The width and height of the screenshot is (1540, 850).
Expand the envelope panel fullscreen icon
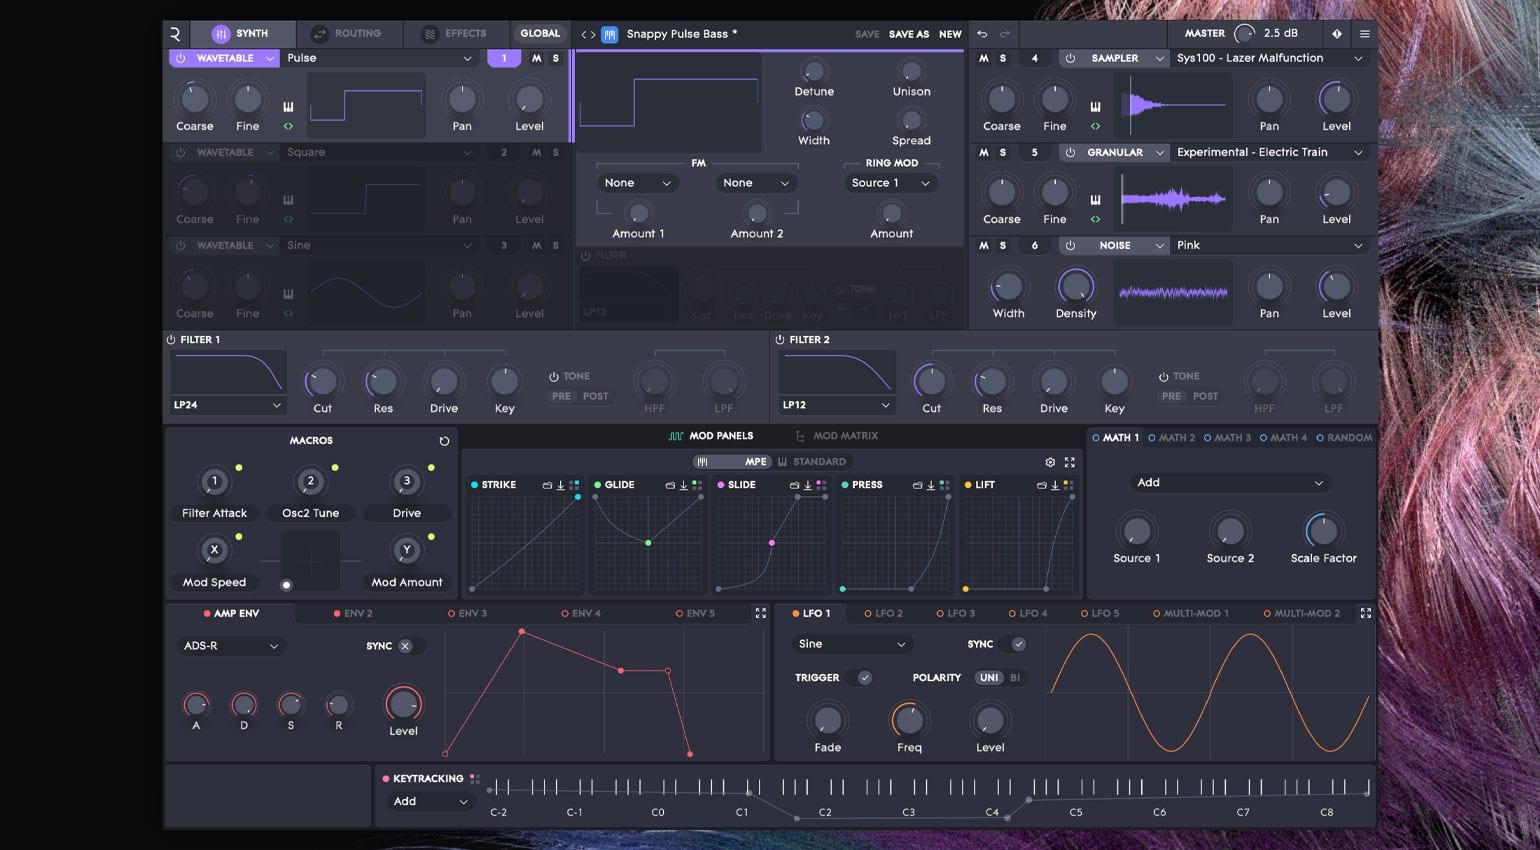click(761, 613)
